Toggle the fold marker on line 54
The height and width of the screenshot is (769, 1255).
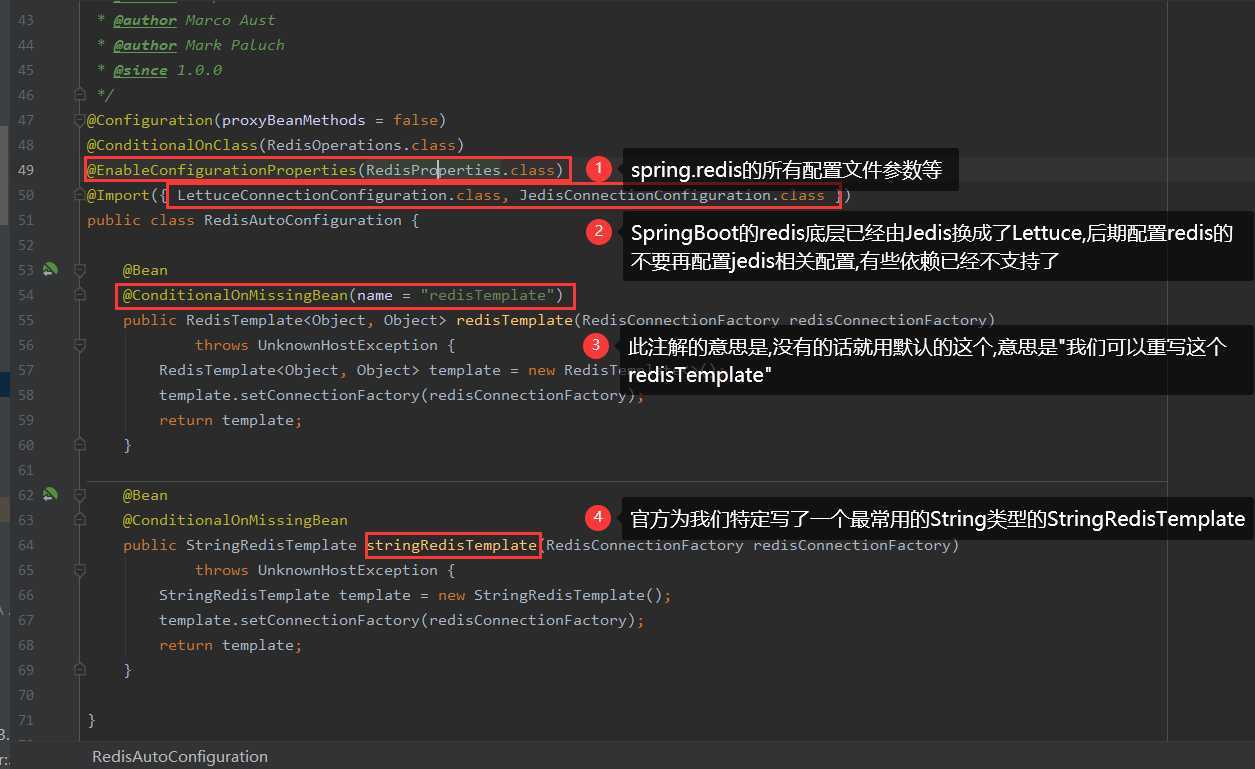(80, 295)
